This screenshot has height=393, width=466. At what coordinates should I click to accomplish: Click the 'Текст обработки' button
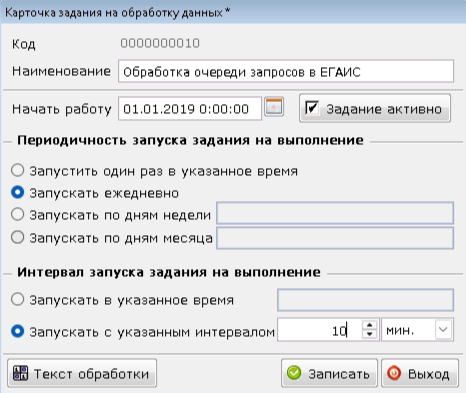pyautogui.click(x=82, y=373)
